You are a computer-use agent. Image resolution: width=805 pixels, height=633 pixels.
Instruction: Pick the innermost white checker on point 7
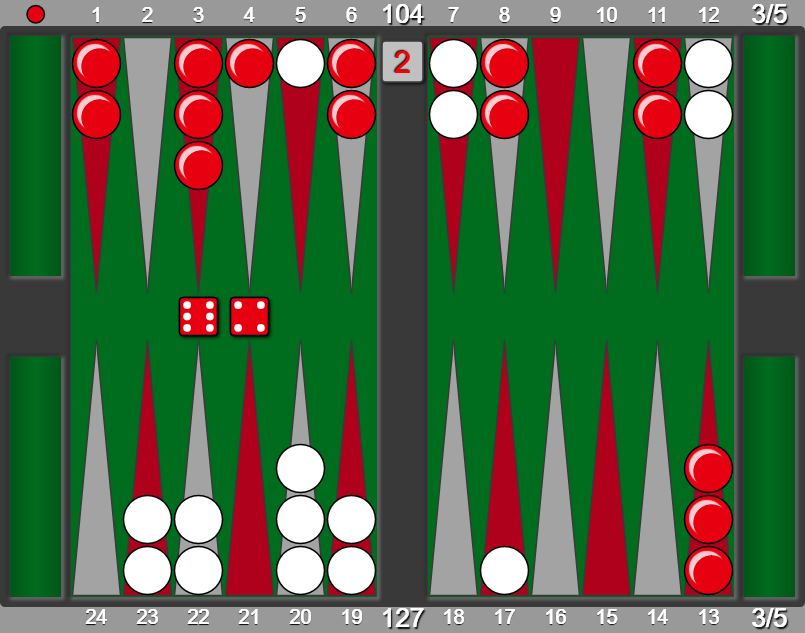click(453, 114)
